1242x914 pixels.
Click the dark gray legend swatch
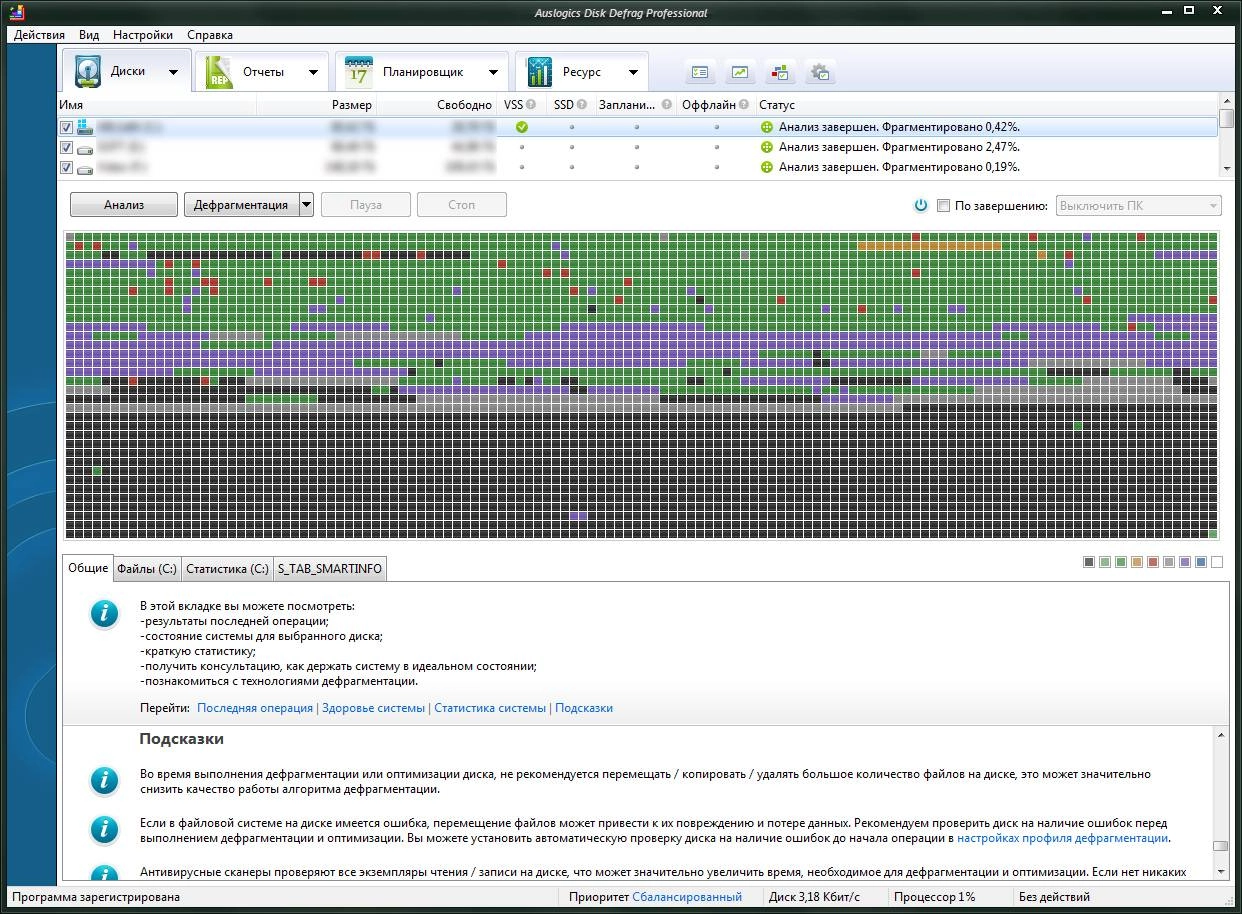click(1089, 562)
